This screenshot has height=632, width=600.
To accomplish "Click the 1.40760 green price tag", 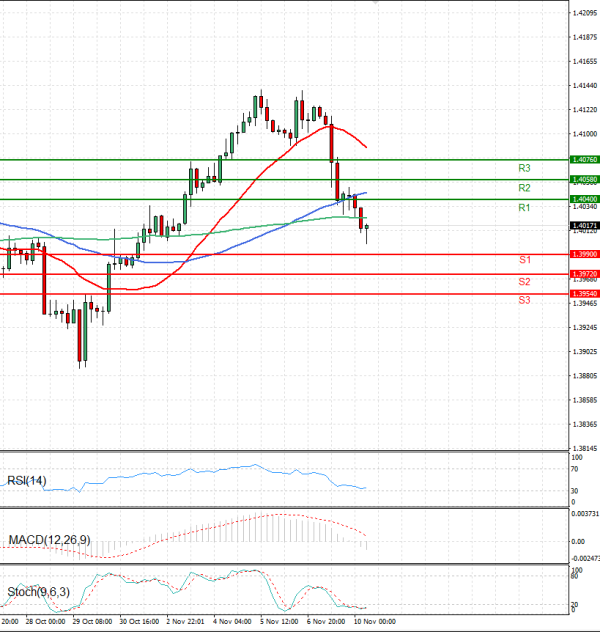I will pyautogui.click(x=584, y=160).
